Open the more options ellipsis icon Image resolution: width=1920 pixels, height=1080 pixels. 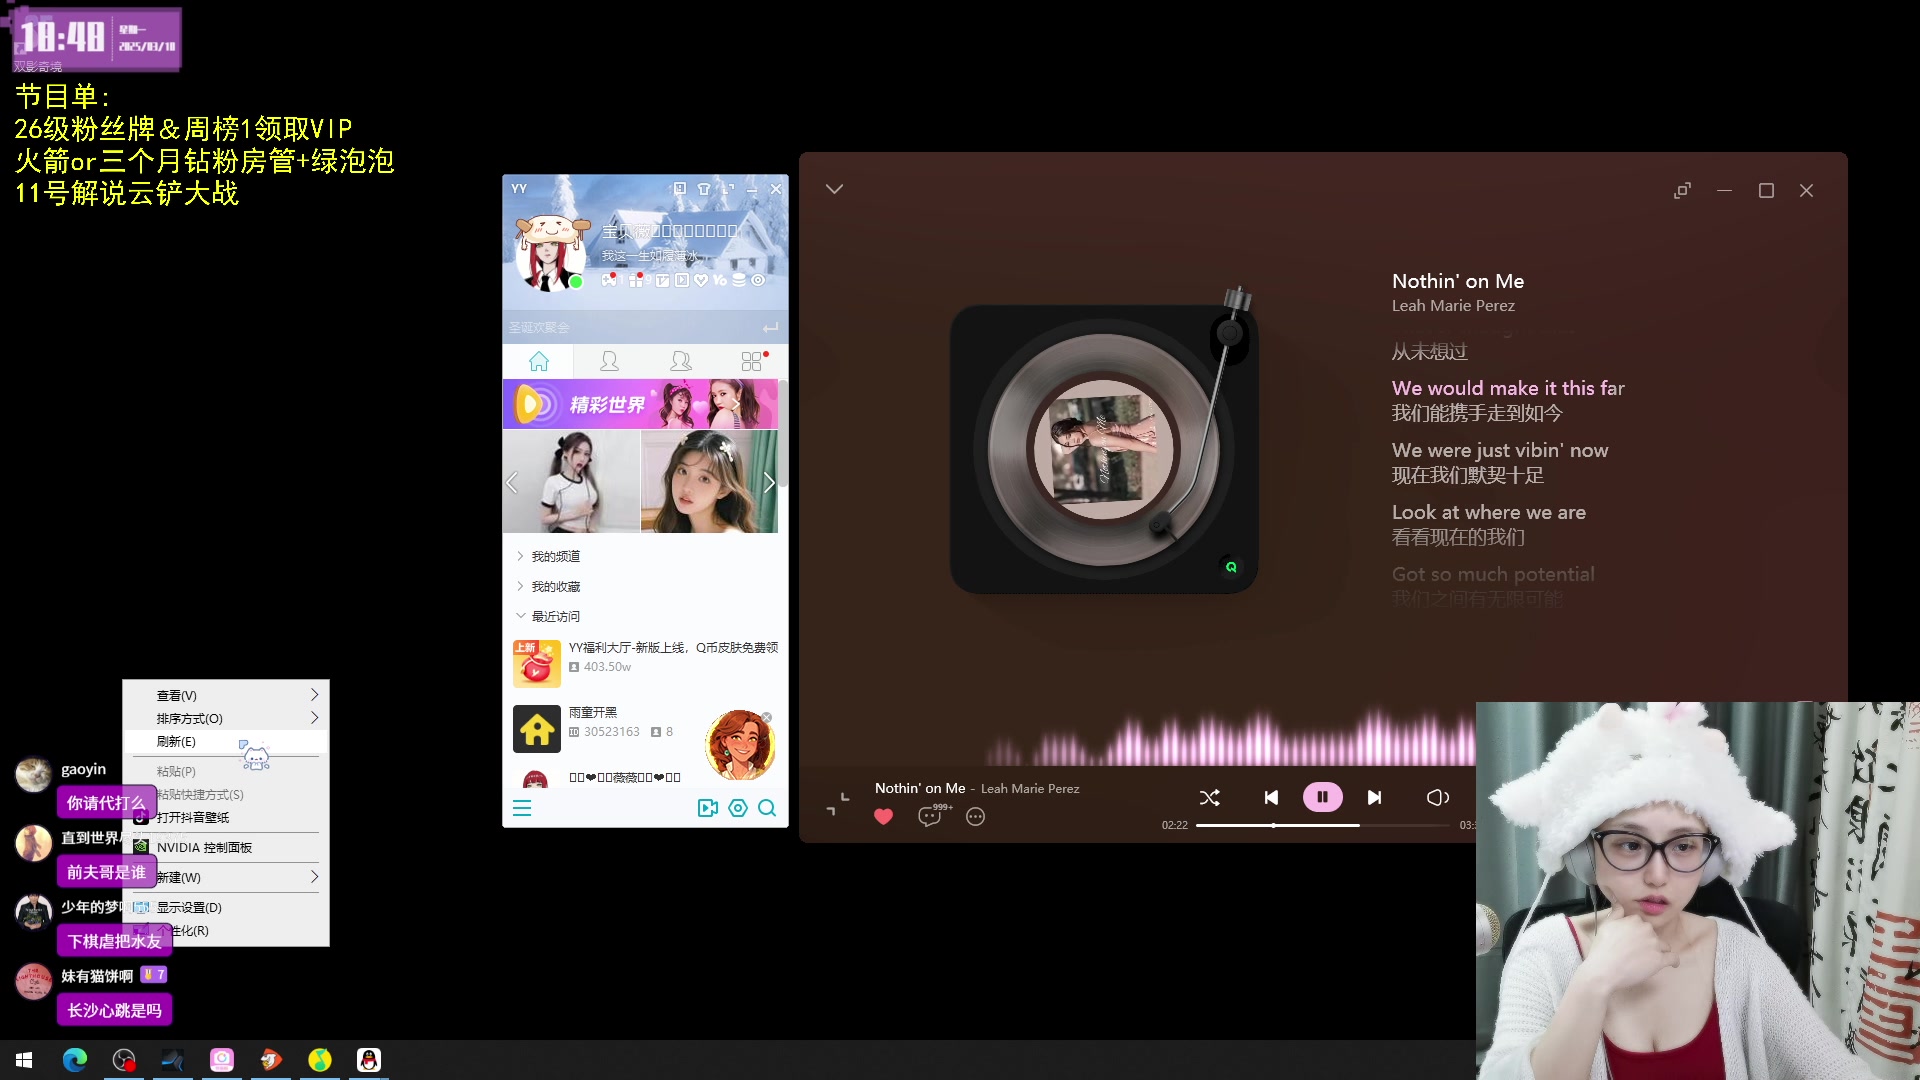tap(976, 817)
